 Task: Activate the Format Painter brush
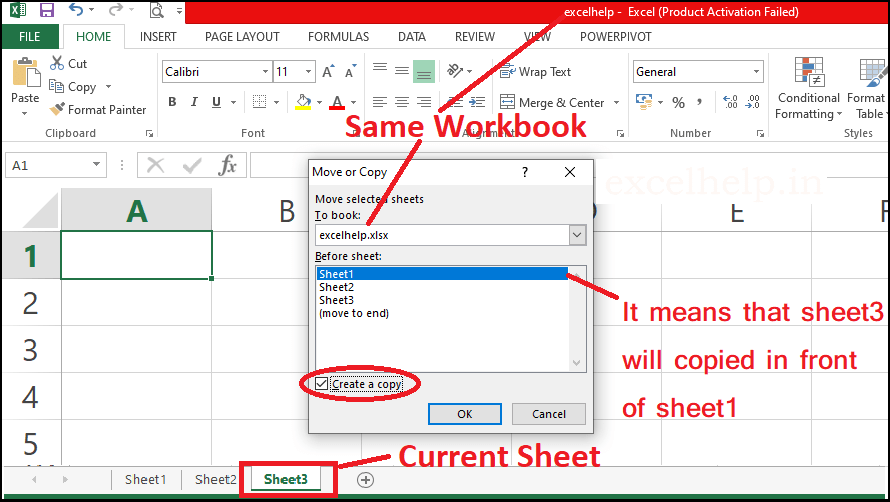(97, 109)
